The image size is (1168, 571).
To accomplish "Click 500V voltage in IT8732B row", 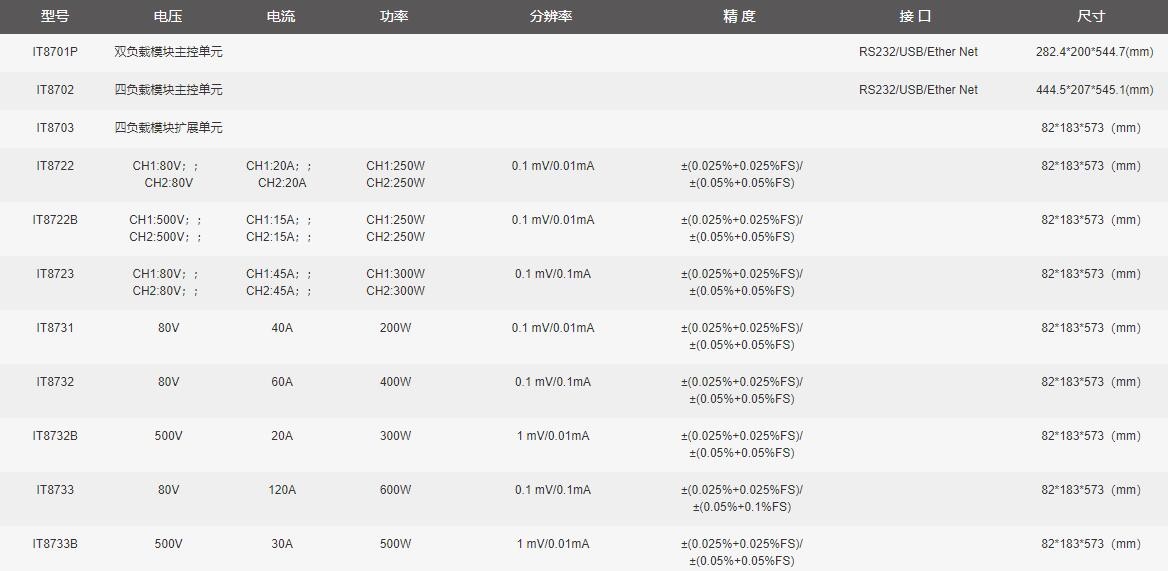I will (x=168, y=436).
